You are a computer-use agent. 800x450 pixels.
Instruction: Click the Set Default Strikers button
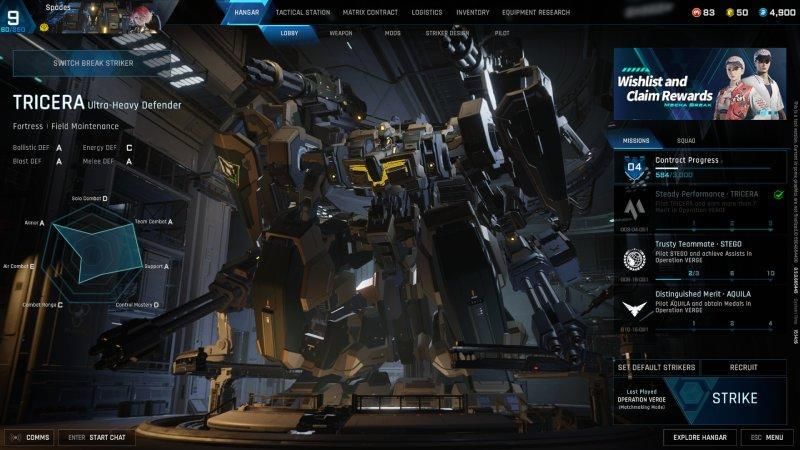tap(656, 367)
